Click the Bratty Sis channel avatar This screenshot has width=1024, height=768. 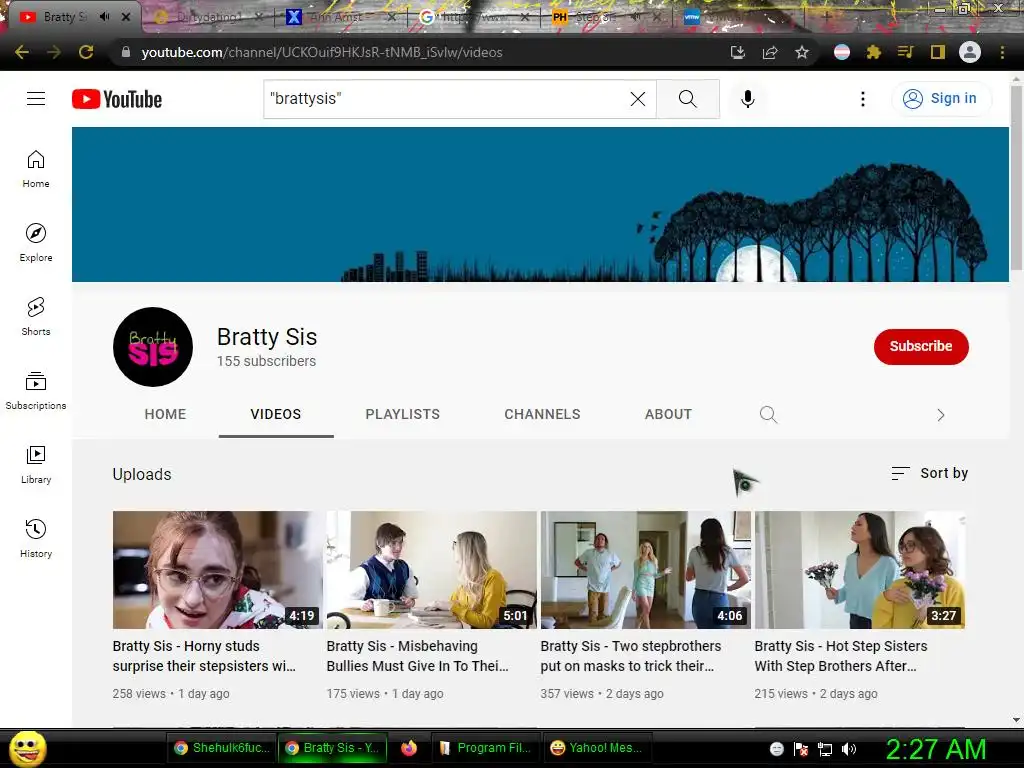click(x=153, y=347)
